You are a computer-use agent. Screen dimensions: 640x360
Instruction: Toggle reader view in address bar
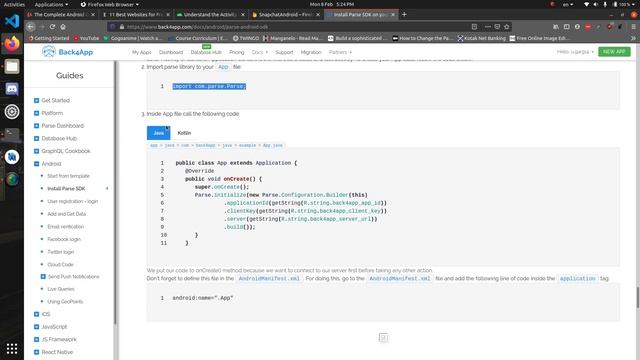pyautogui.click(x=474, y=27)
